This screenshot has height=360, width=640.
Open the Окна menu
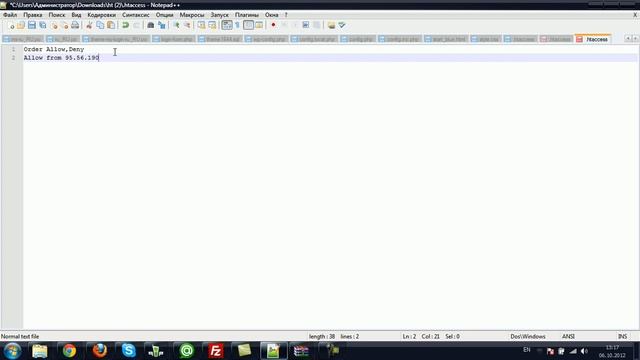click(x=271, y=15)
